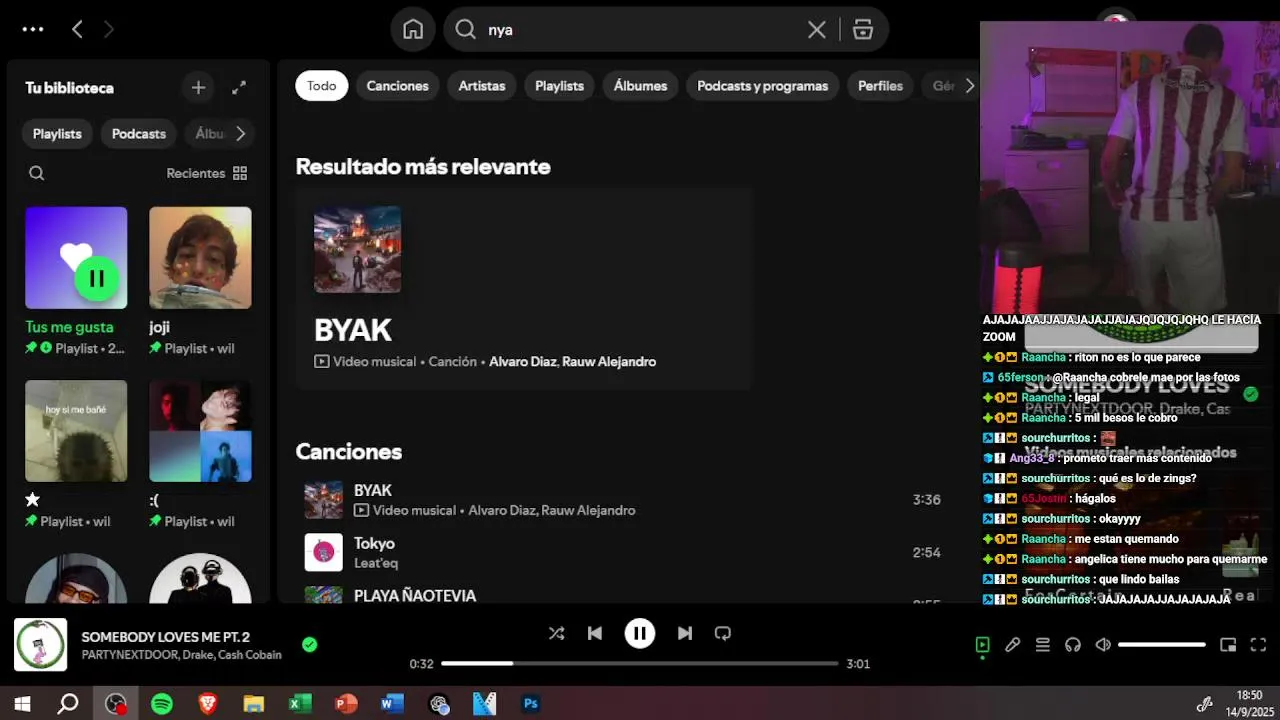Filter library by Podcasts chip
This screenshot has width=1280, height=720.
tap(139, 134)
